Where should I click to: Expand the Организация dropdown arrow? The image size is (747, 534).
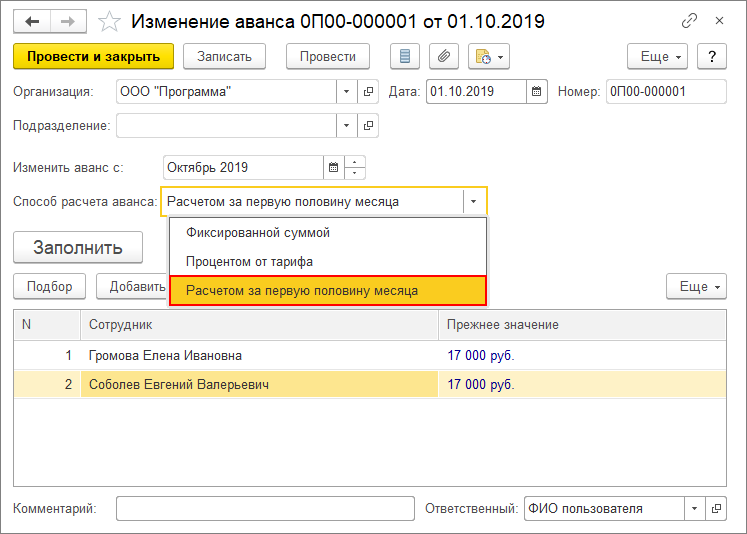tap(347, 91)
